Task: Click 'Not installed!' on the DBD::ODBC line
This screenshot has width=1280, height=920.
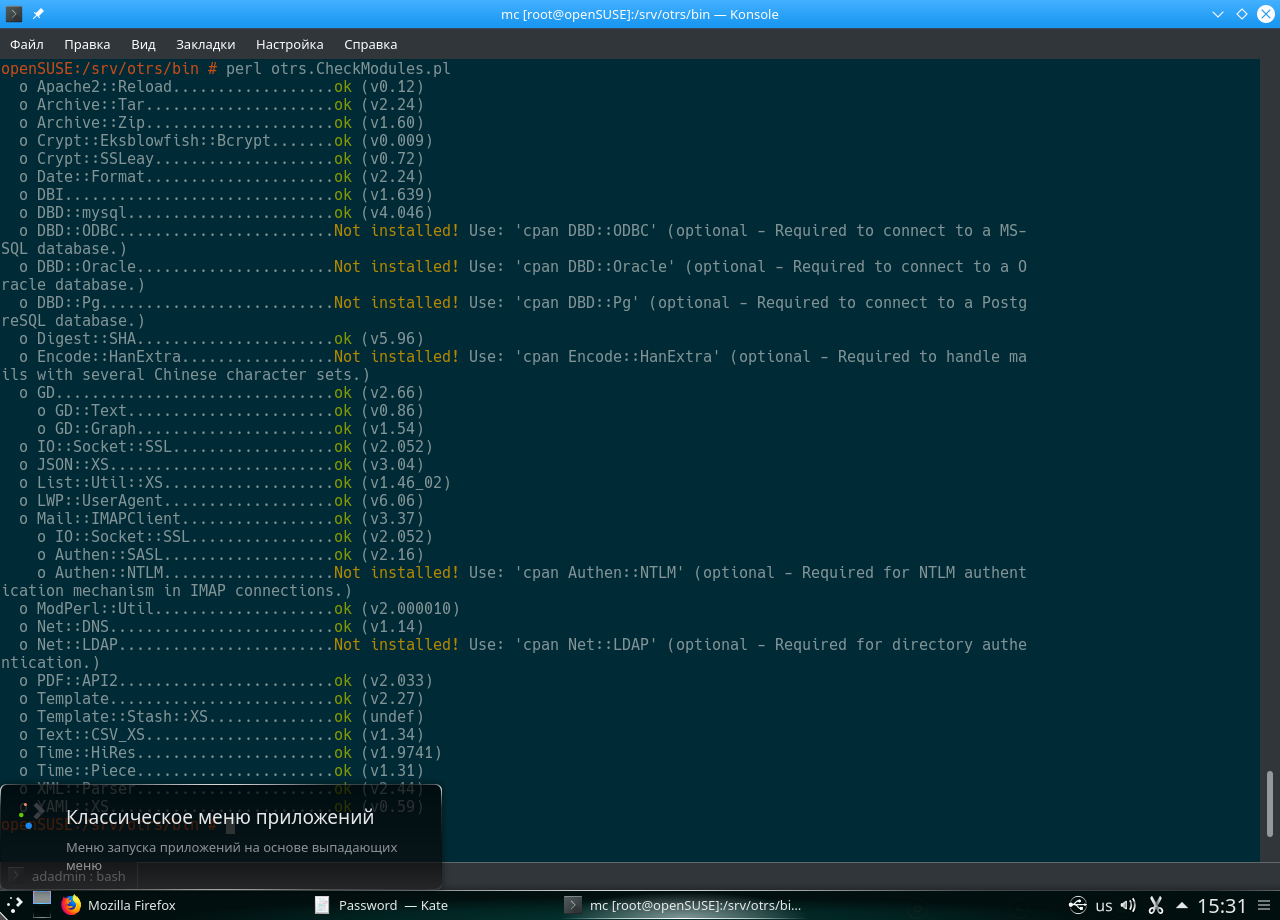Action: [x=397, y=231]
